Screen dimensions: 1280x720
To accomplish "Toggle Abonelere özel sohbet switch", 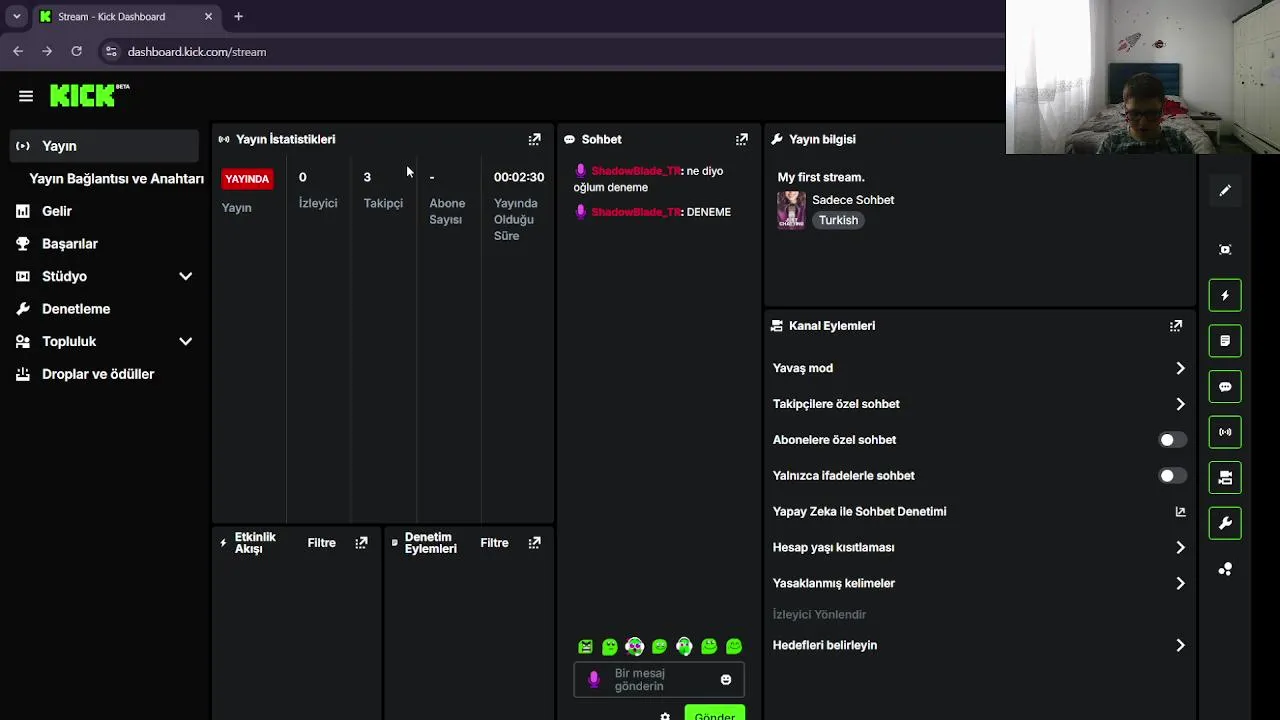I will click(x=1172, y=440).
